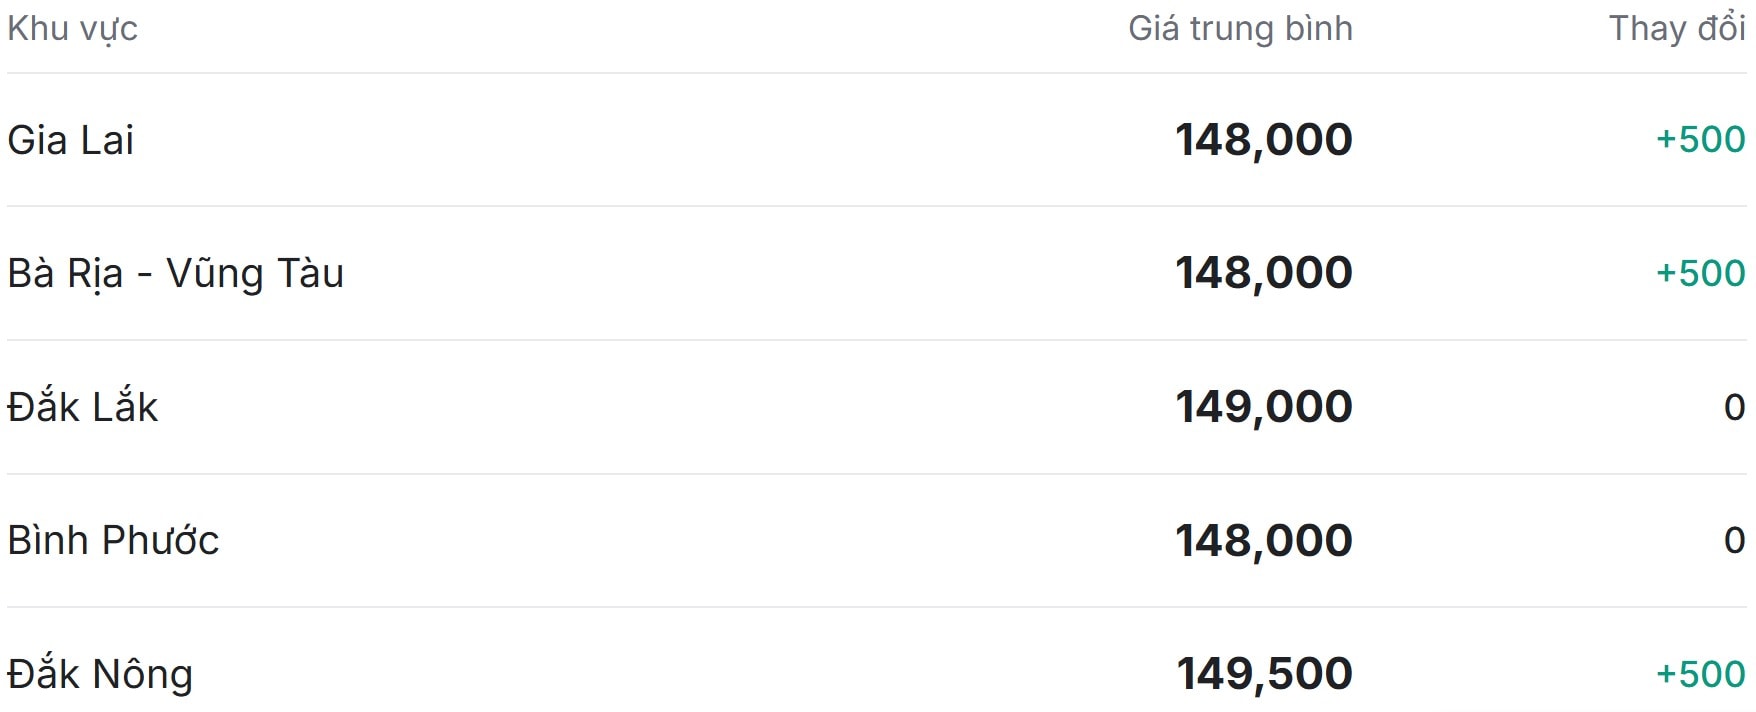
Task: Click Bình Phước's 148,000 average price
Action: [1263, 540]
